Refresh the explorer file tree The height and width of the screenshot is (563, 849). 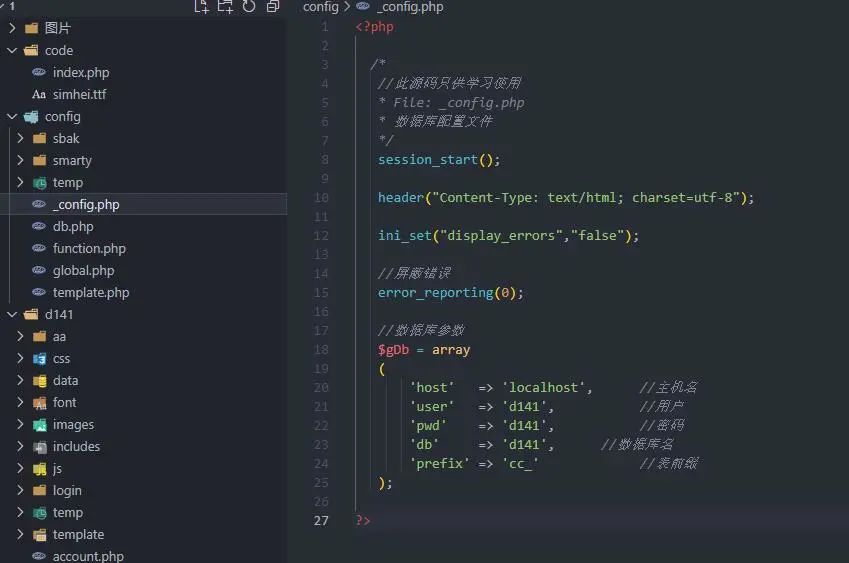248,7
